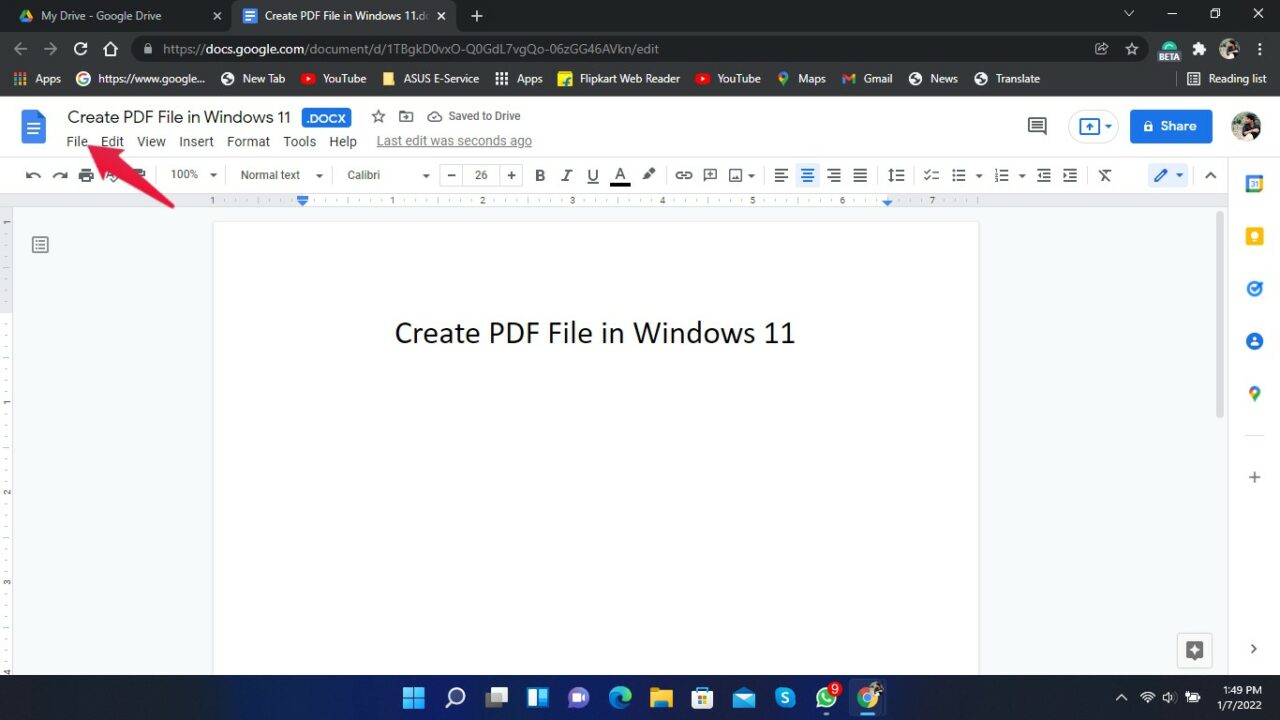The height and width of the screenshot is (720, 1280).
Task: Open Google Tasks in the side panel
Action: pyautogui.click(x=1254, y=288)
